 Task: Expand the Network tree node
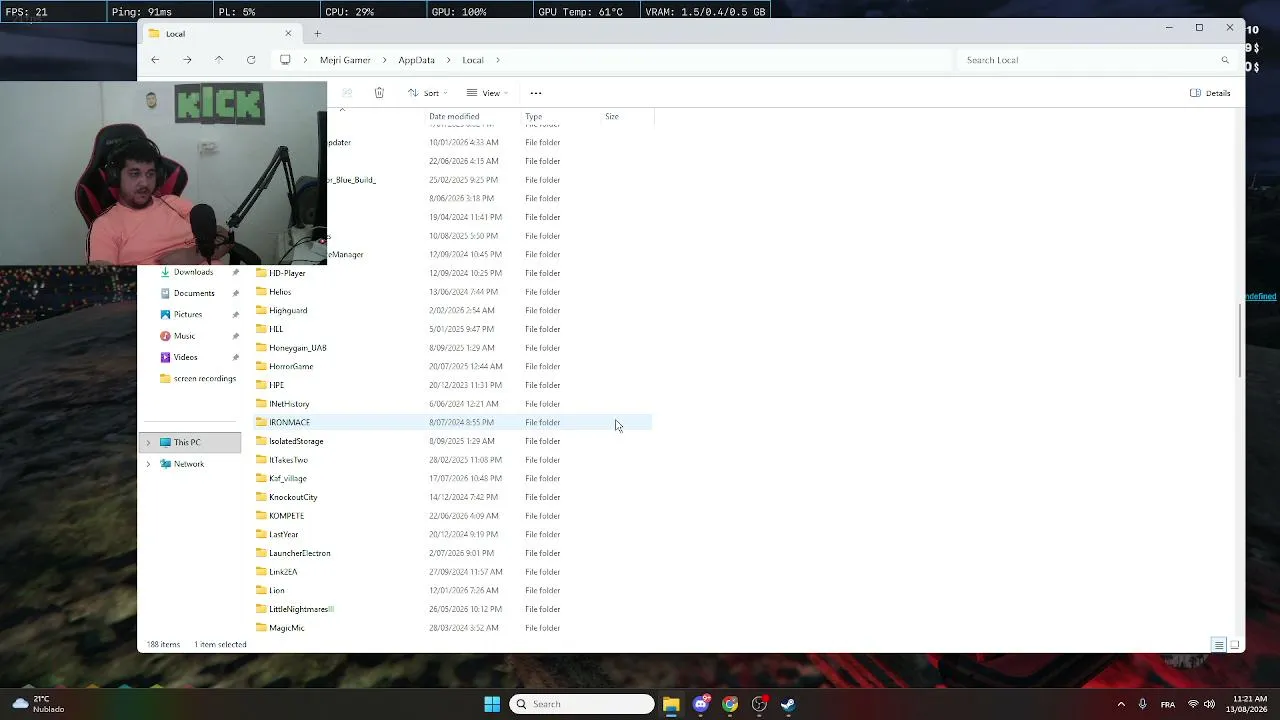click(148, 464)
